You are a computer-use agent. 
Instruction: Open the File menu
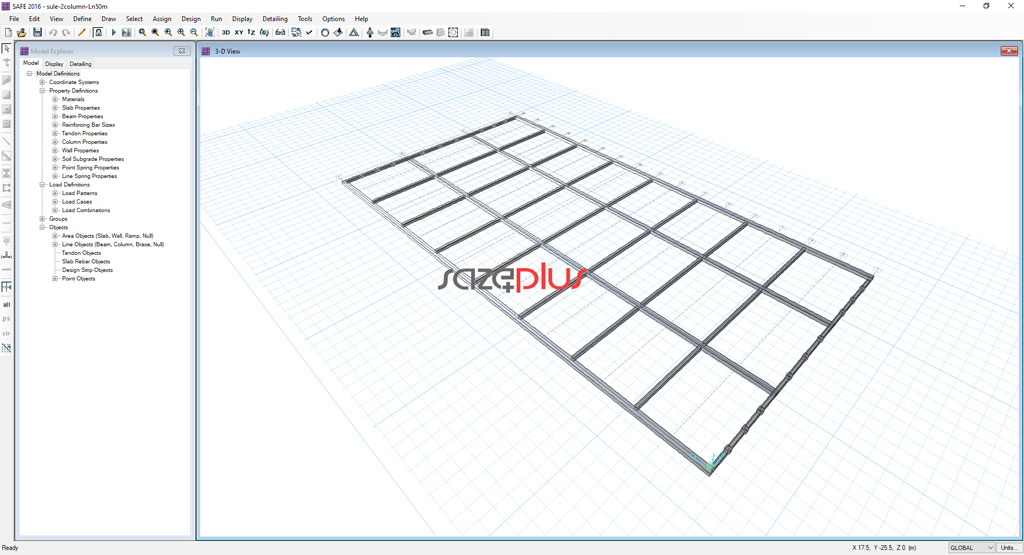pos(14,19)
